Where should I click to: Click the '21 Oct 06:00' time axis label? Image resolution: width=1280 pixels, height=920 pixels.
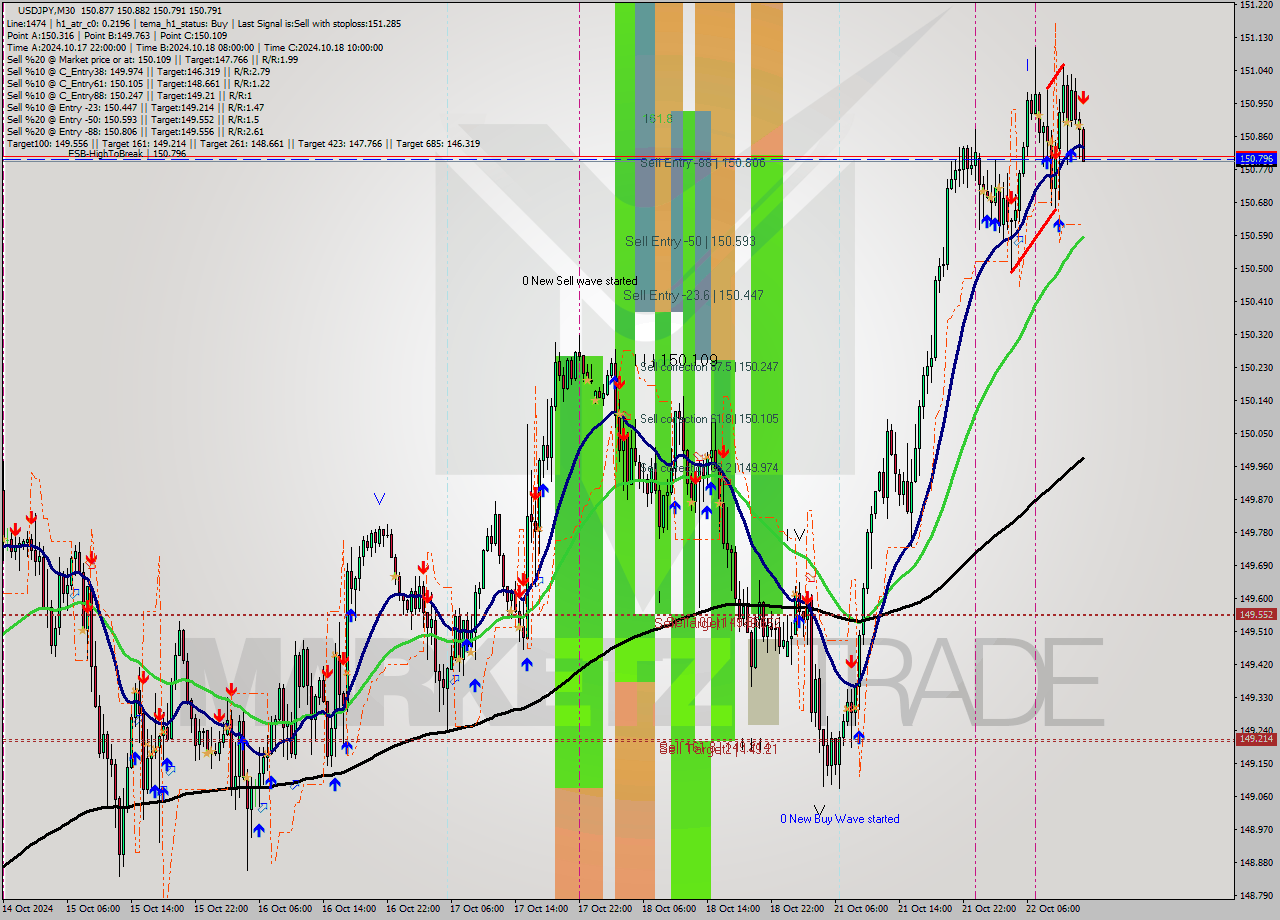click(x=860, y=909)
